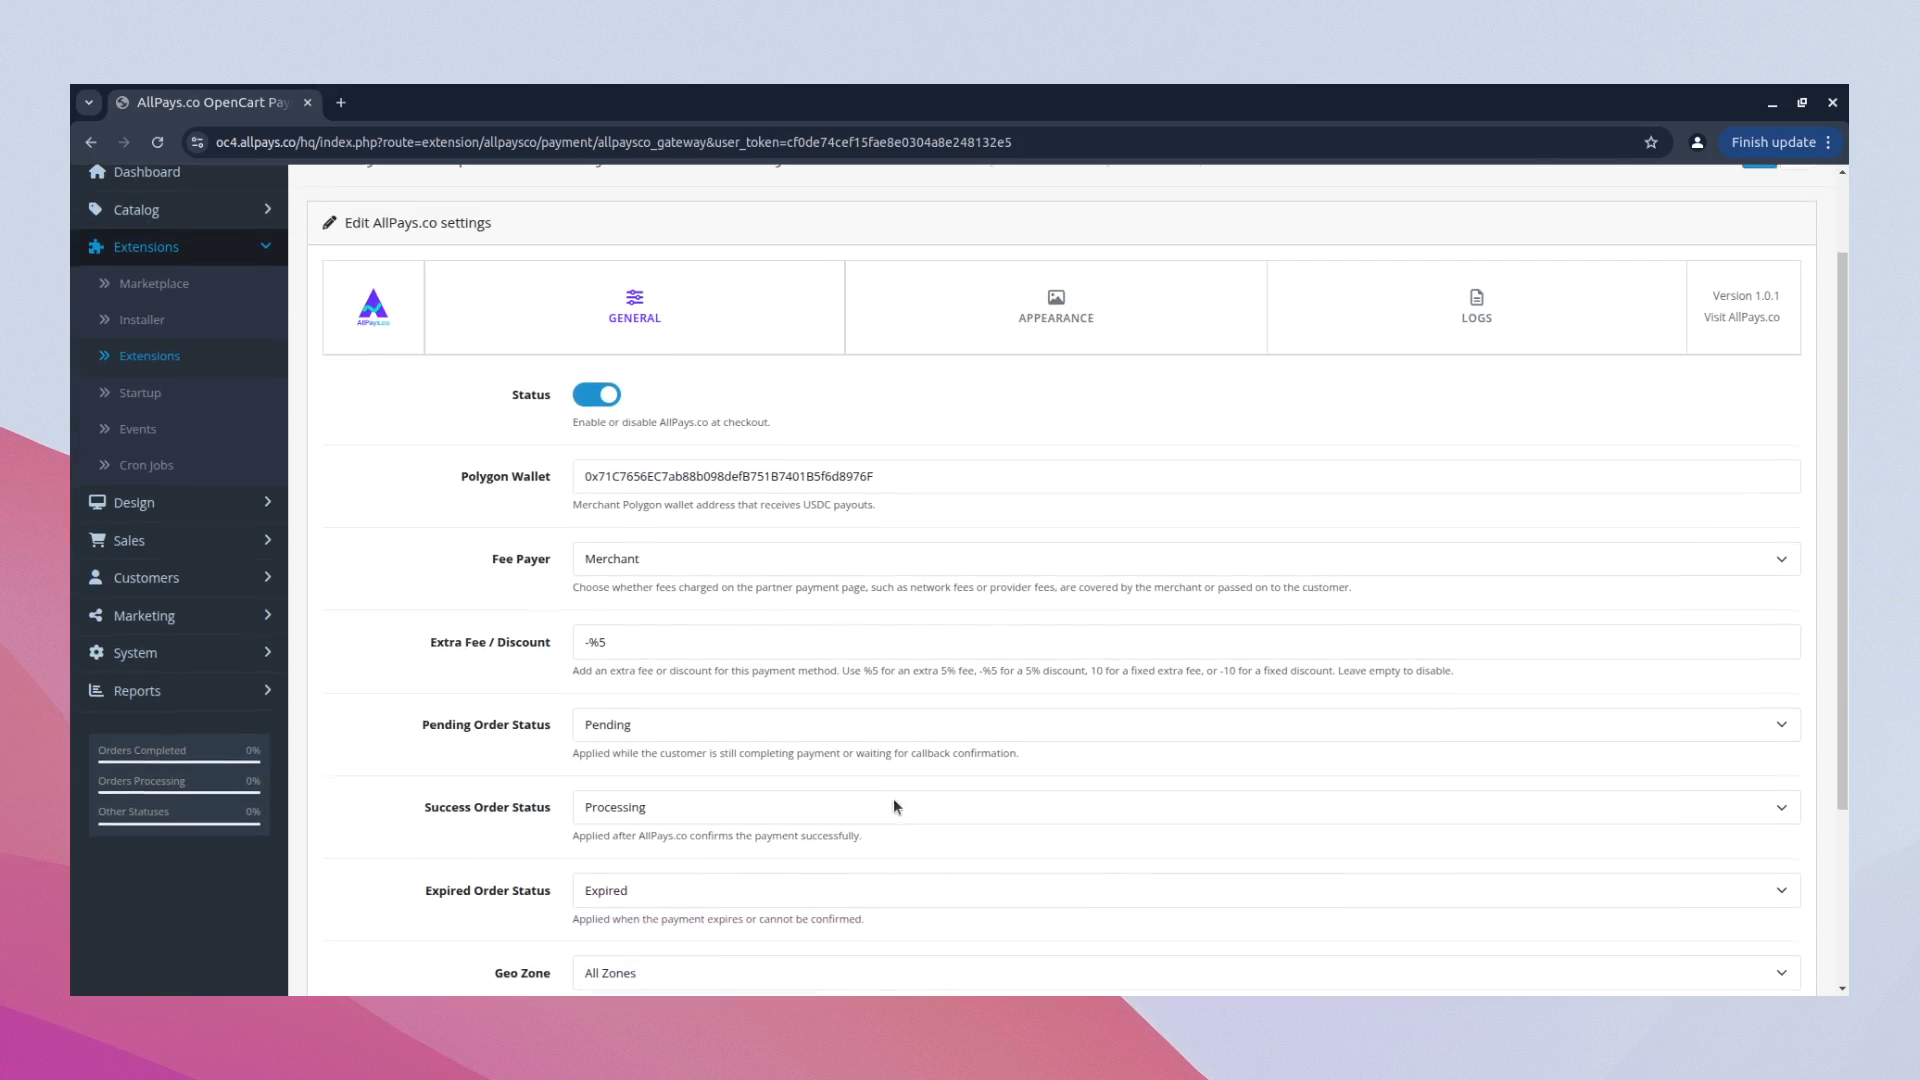Edit the Polygon Wallet address field
The height and width of the screenshot is (1080, 1920).
click(x=1186, y=477)
